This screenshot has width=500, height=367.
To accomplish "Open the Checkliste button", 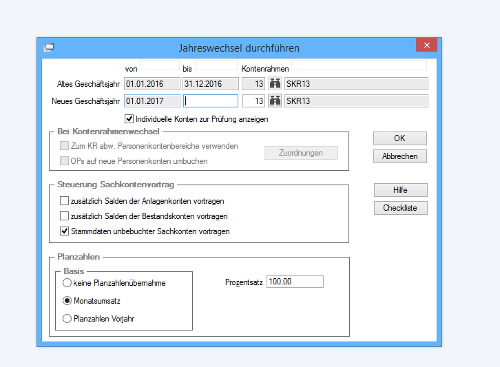I will click(400, 208).
